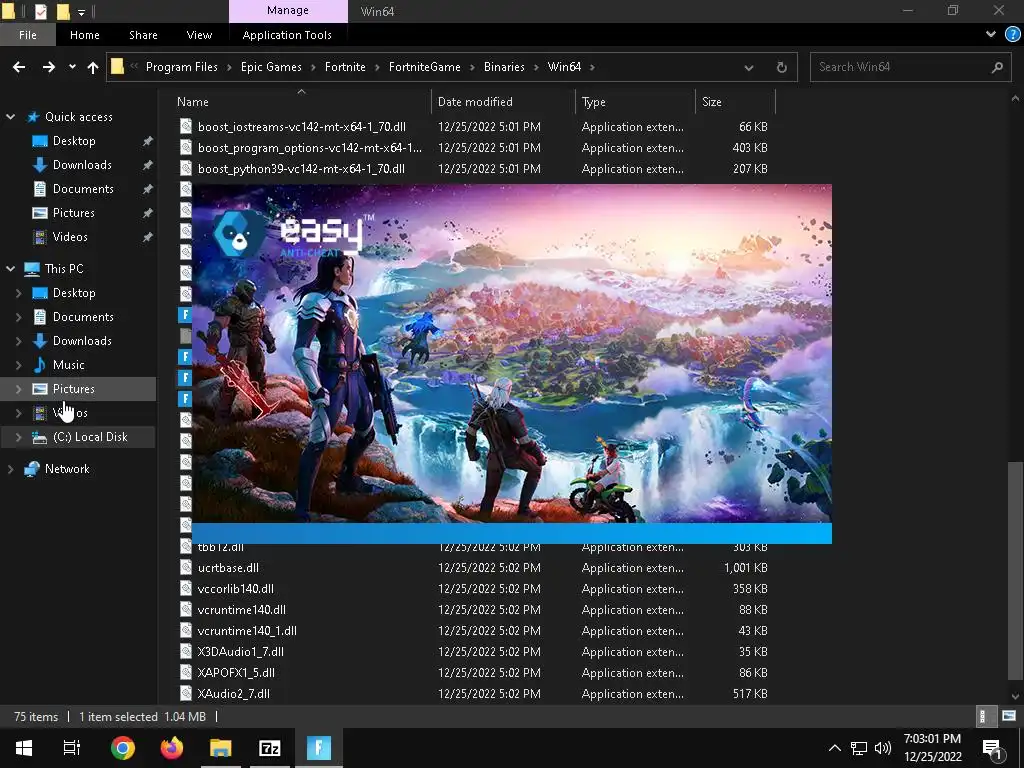Switch to Home ribbon tab
The height and width of the screenshot is (768, 1024).
(85, 35)
